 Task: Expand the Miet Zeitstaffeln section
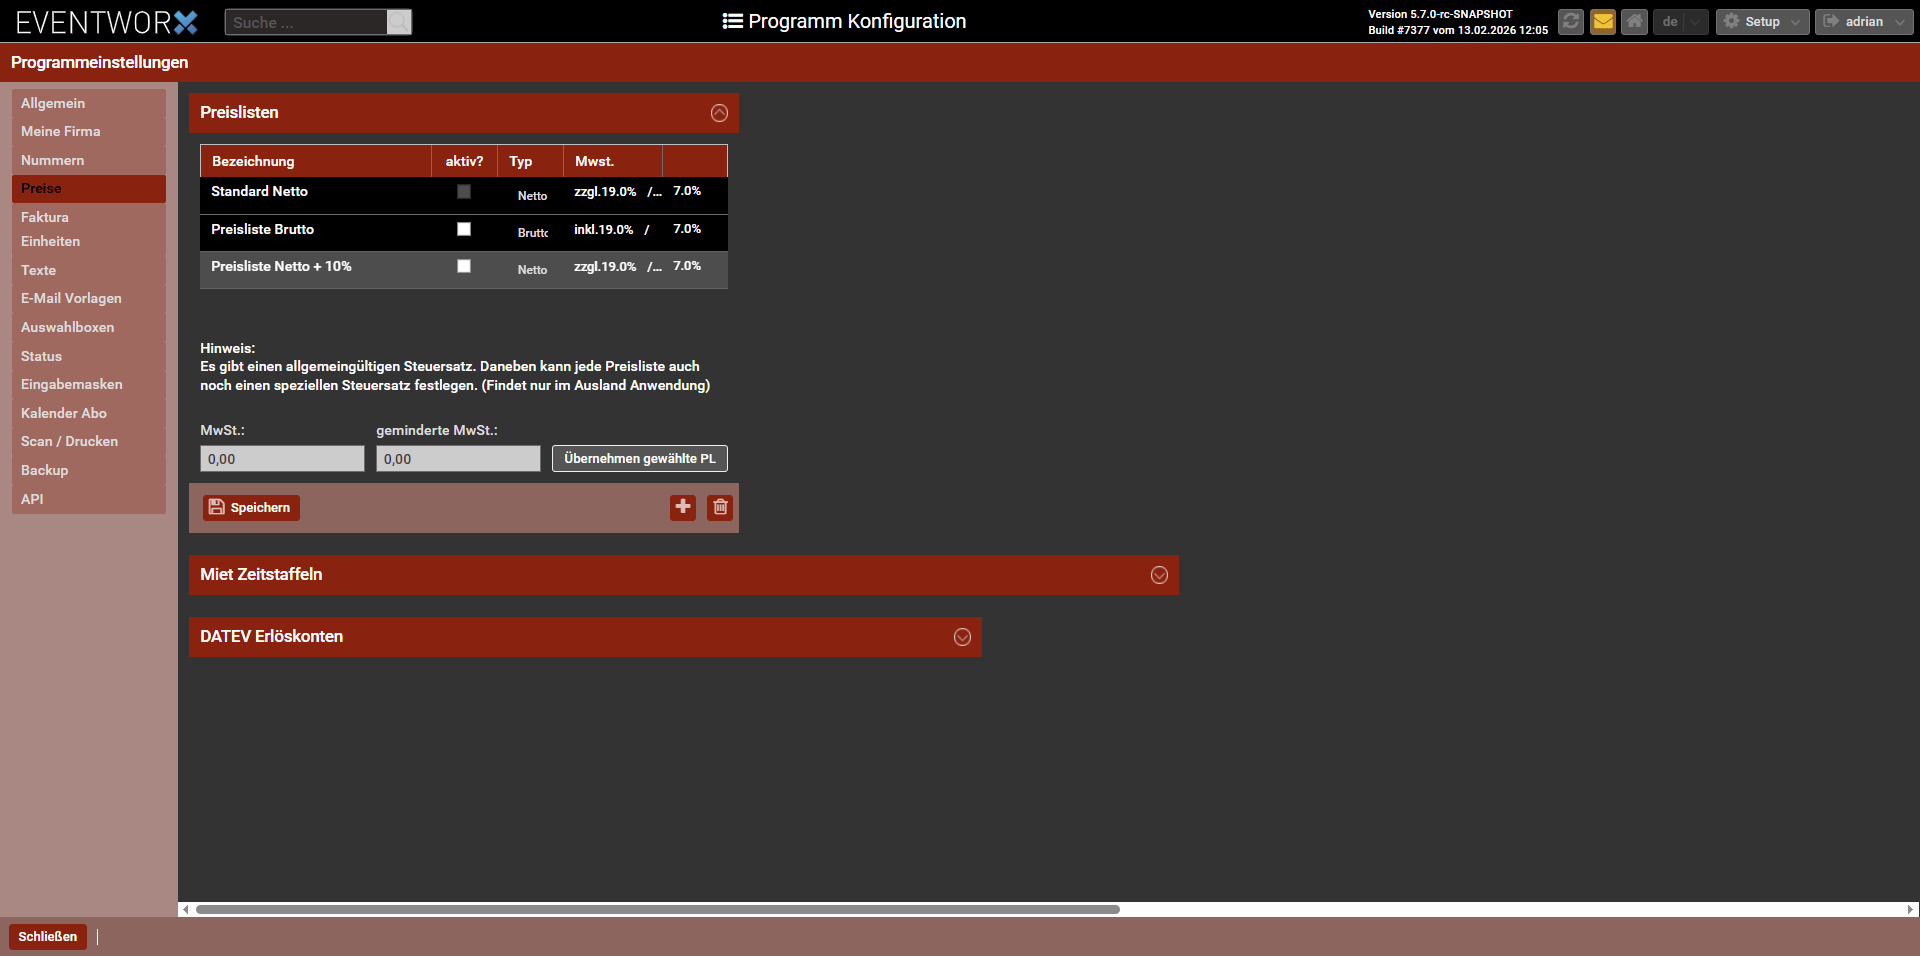click(1159, 575)
